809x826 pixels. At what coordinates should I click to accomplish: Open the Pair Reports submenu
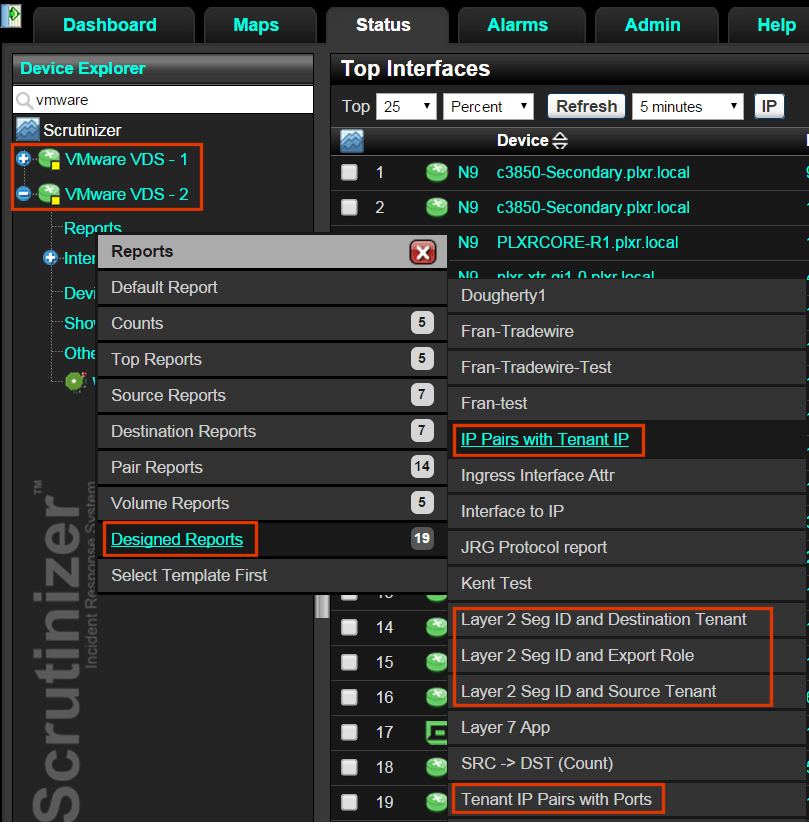[272, 467]
